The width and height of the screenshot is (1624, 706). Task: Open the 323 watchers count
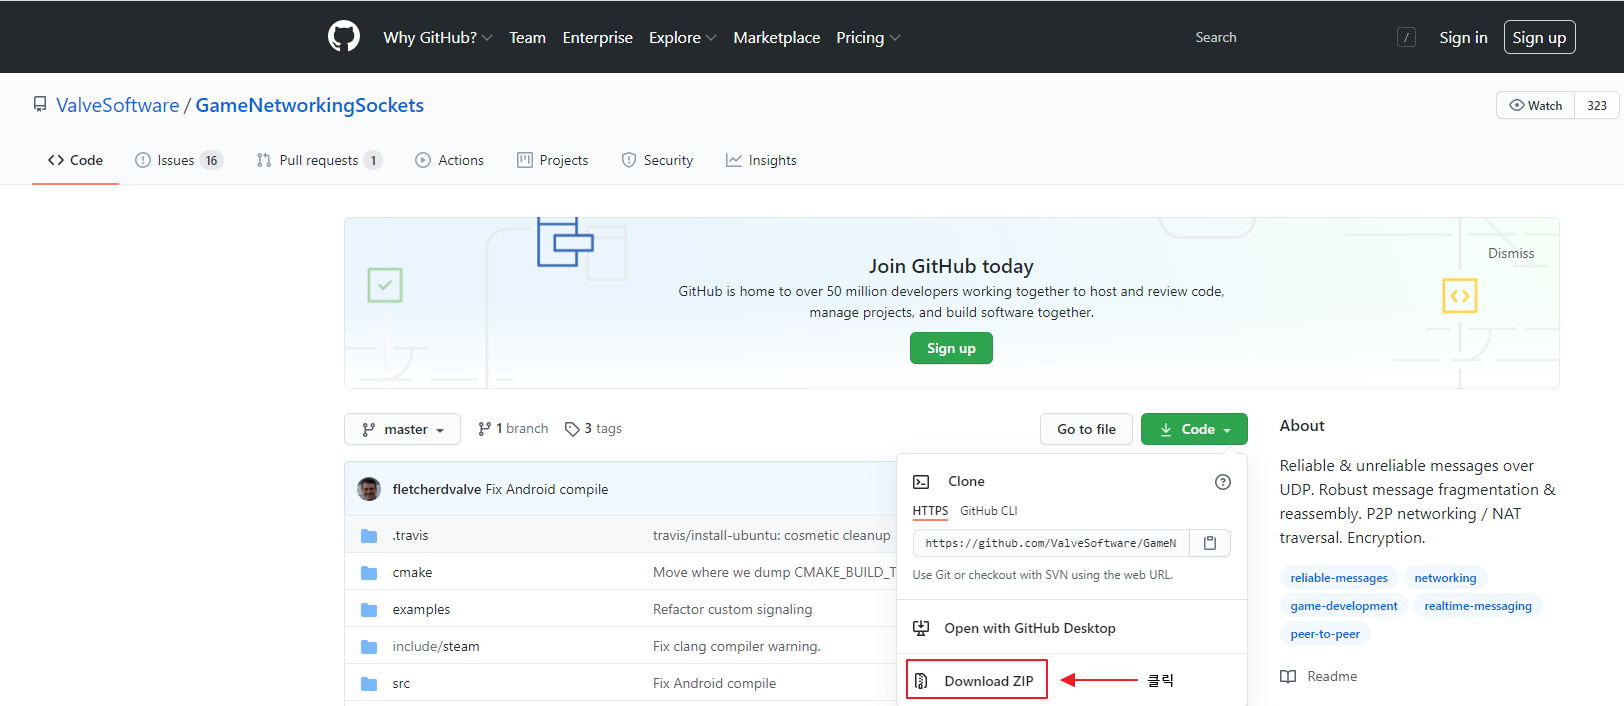[x=1596, y=105]
